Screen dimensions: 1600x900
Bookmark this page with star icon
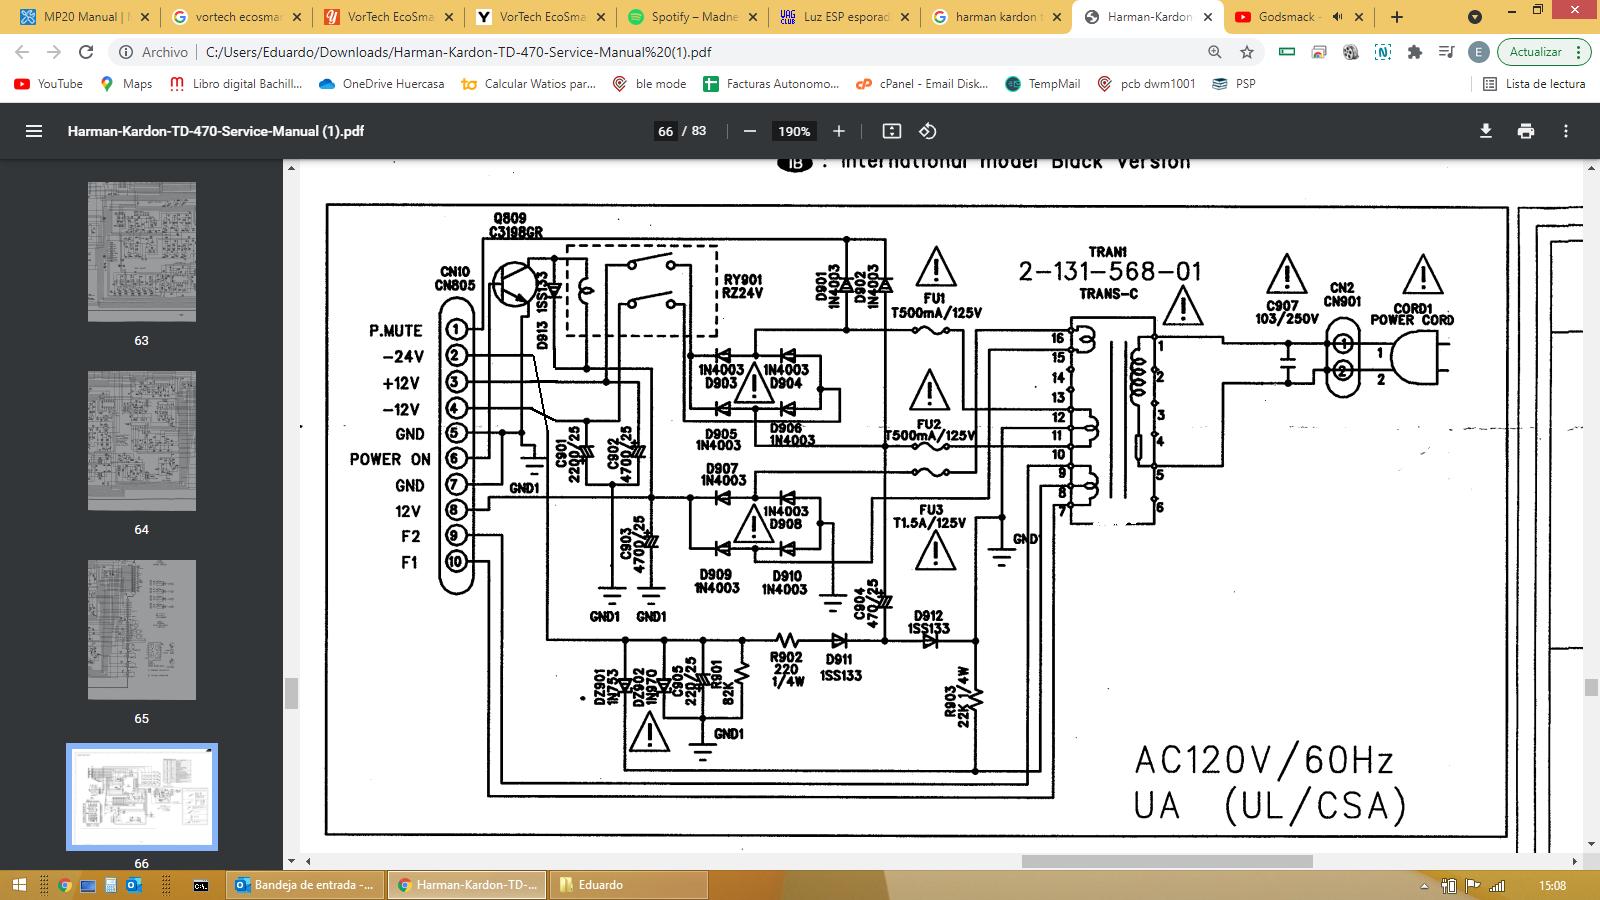click(x=1247, y=52)
